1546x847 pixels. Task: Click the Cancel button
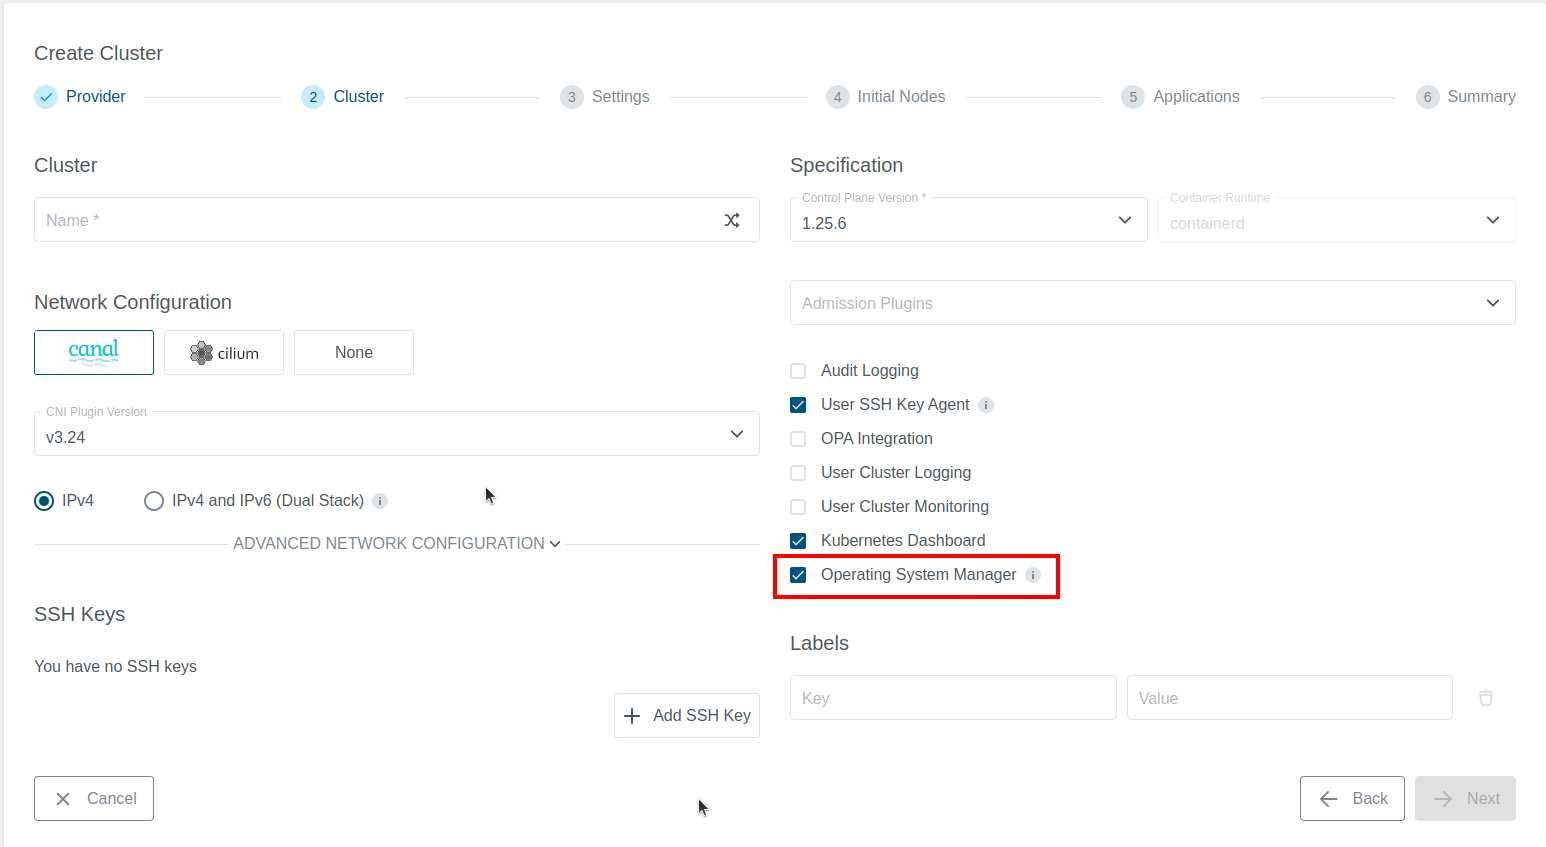(x=93, y=798)
